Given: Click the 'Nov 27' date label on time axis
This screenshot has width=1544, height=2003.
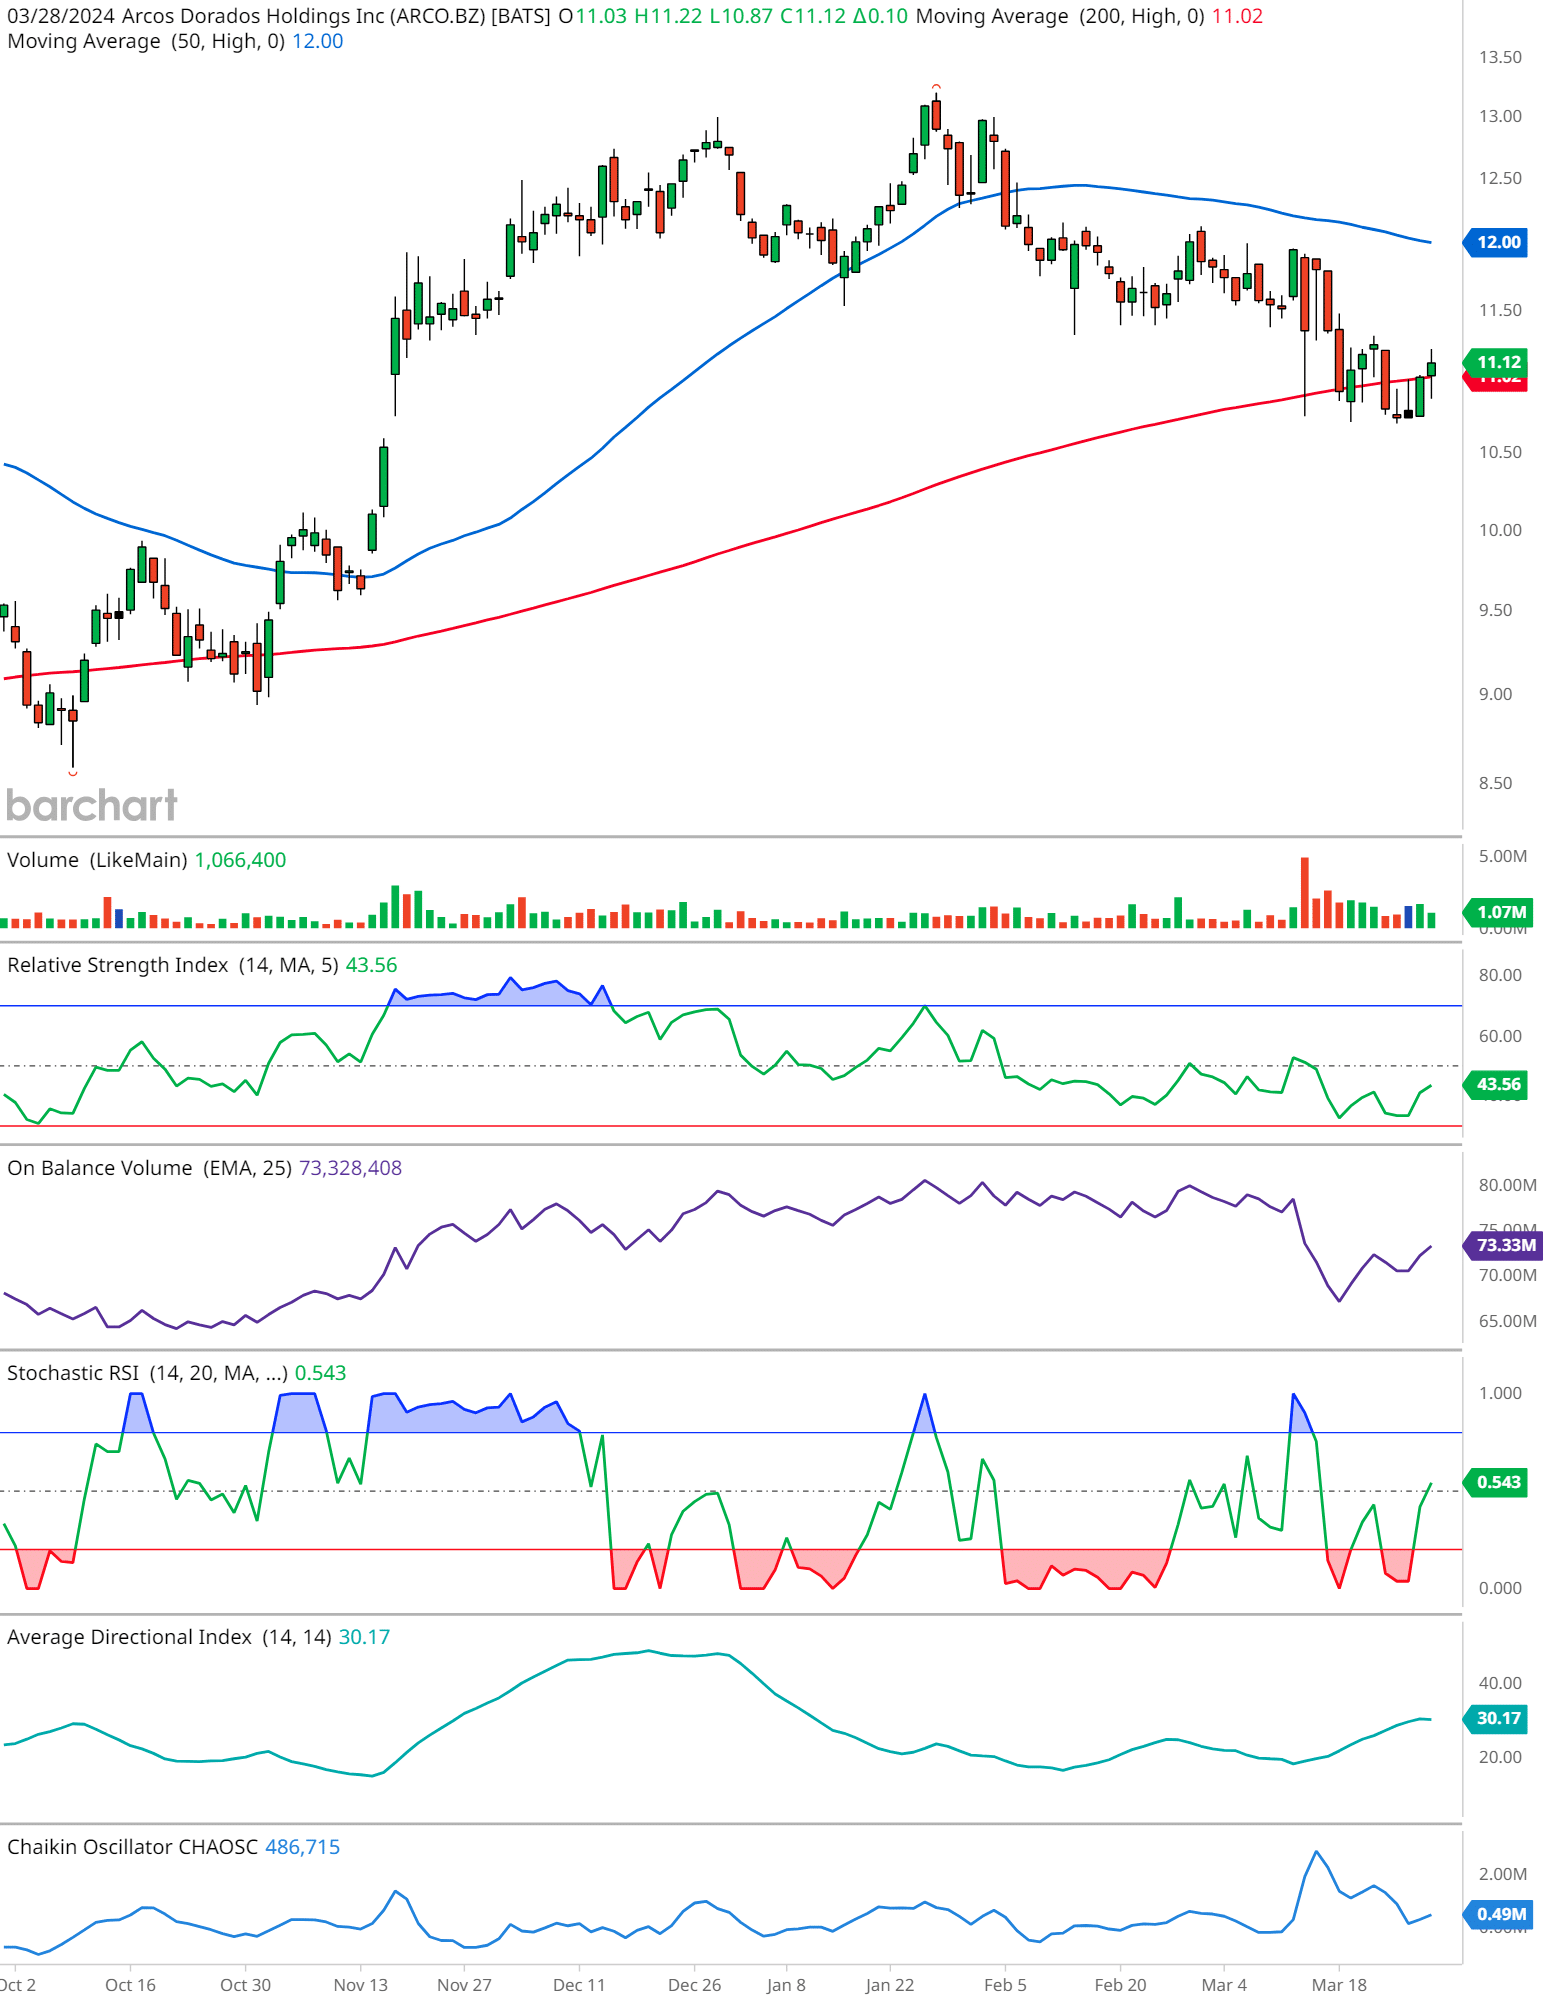Looking at the screenshot, I should 464,1985.
